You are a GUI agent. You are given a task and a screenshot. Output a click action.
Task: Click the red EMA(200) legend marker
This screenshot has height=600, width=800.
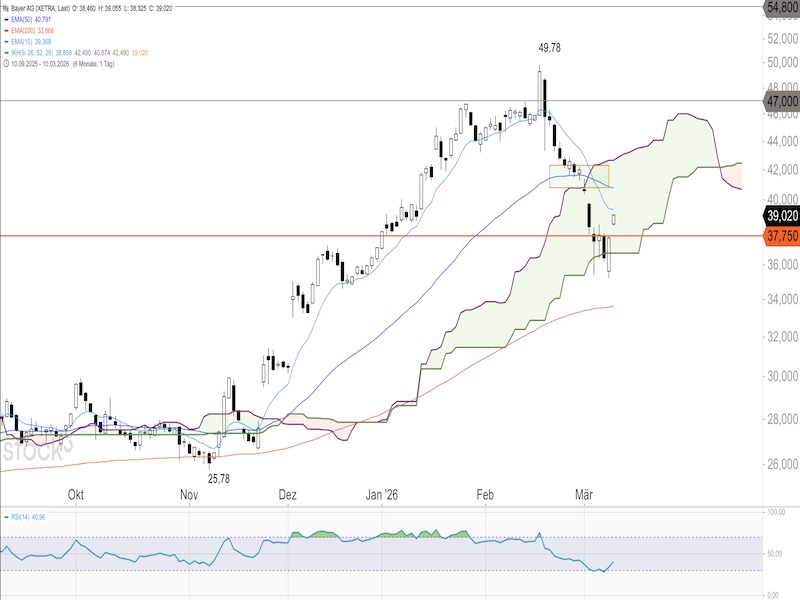[x=5, y=30]
